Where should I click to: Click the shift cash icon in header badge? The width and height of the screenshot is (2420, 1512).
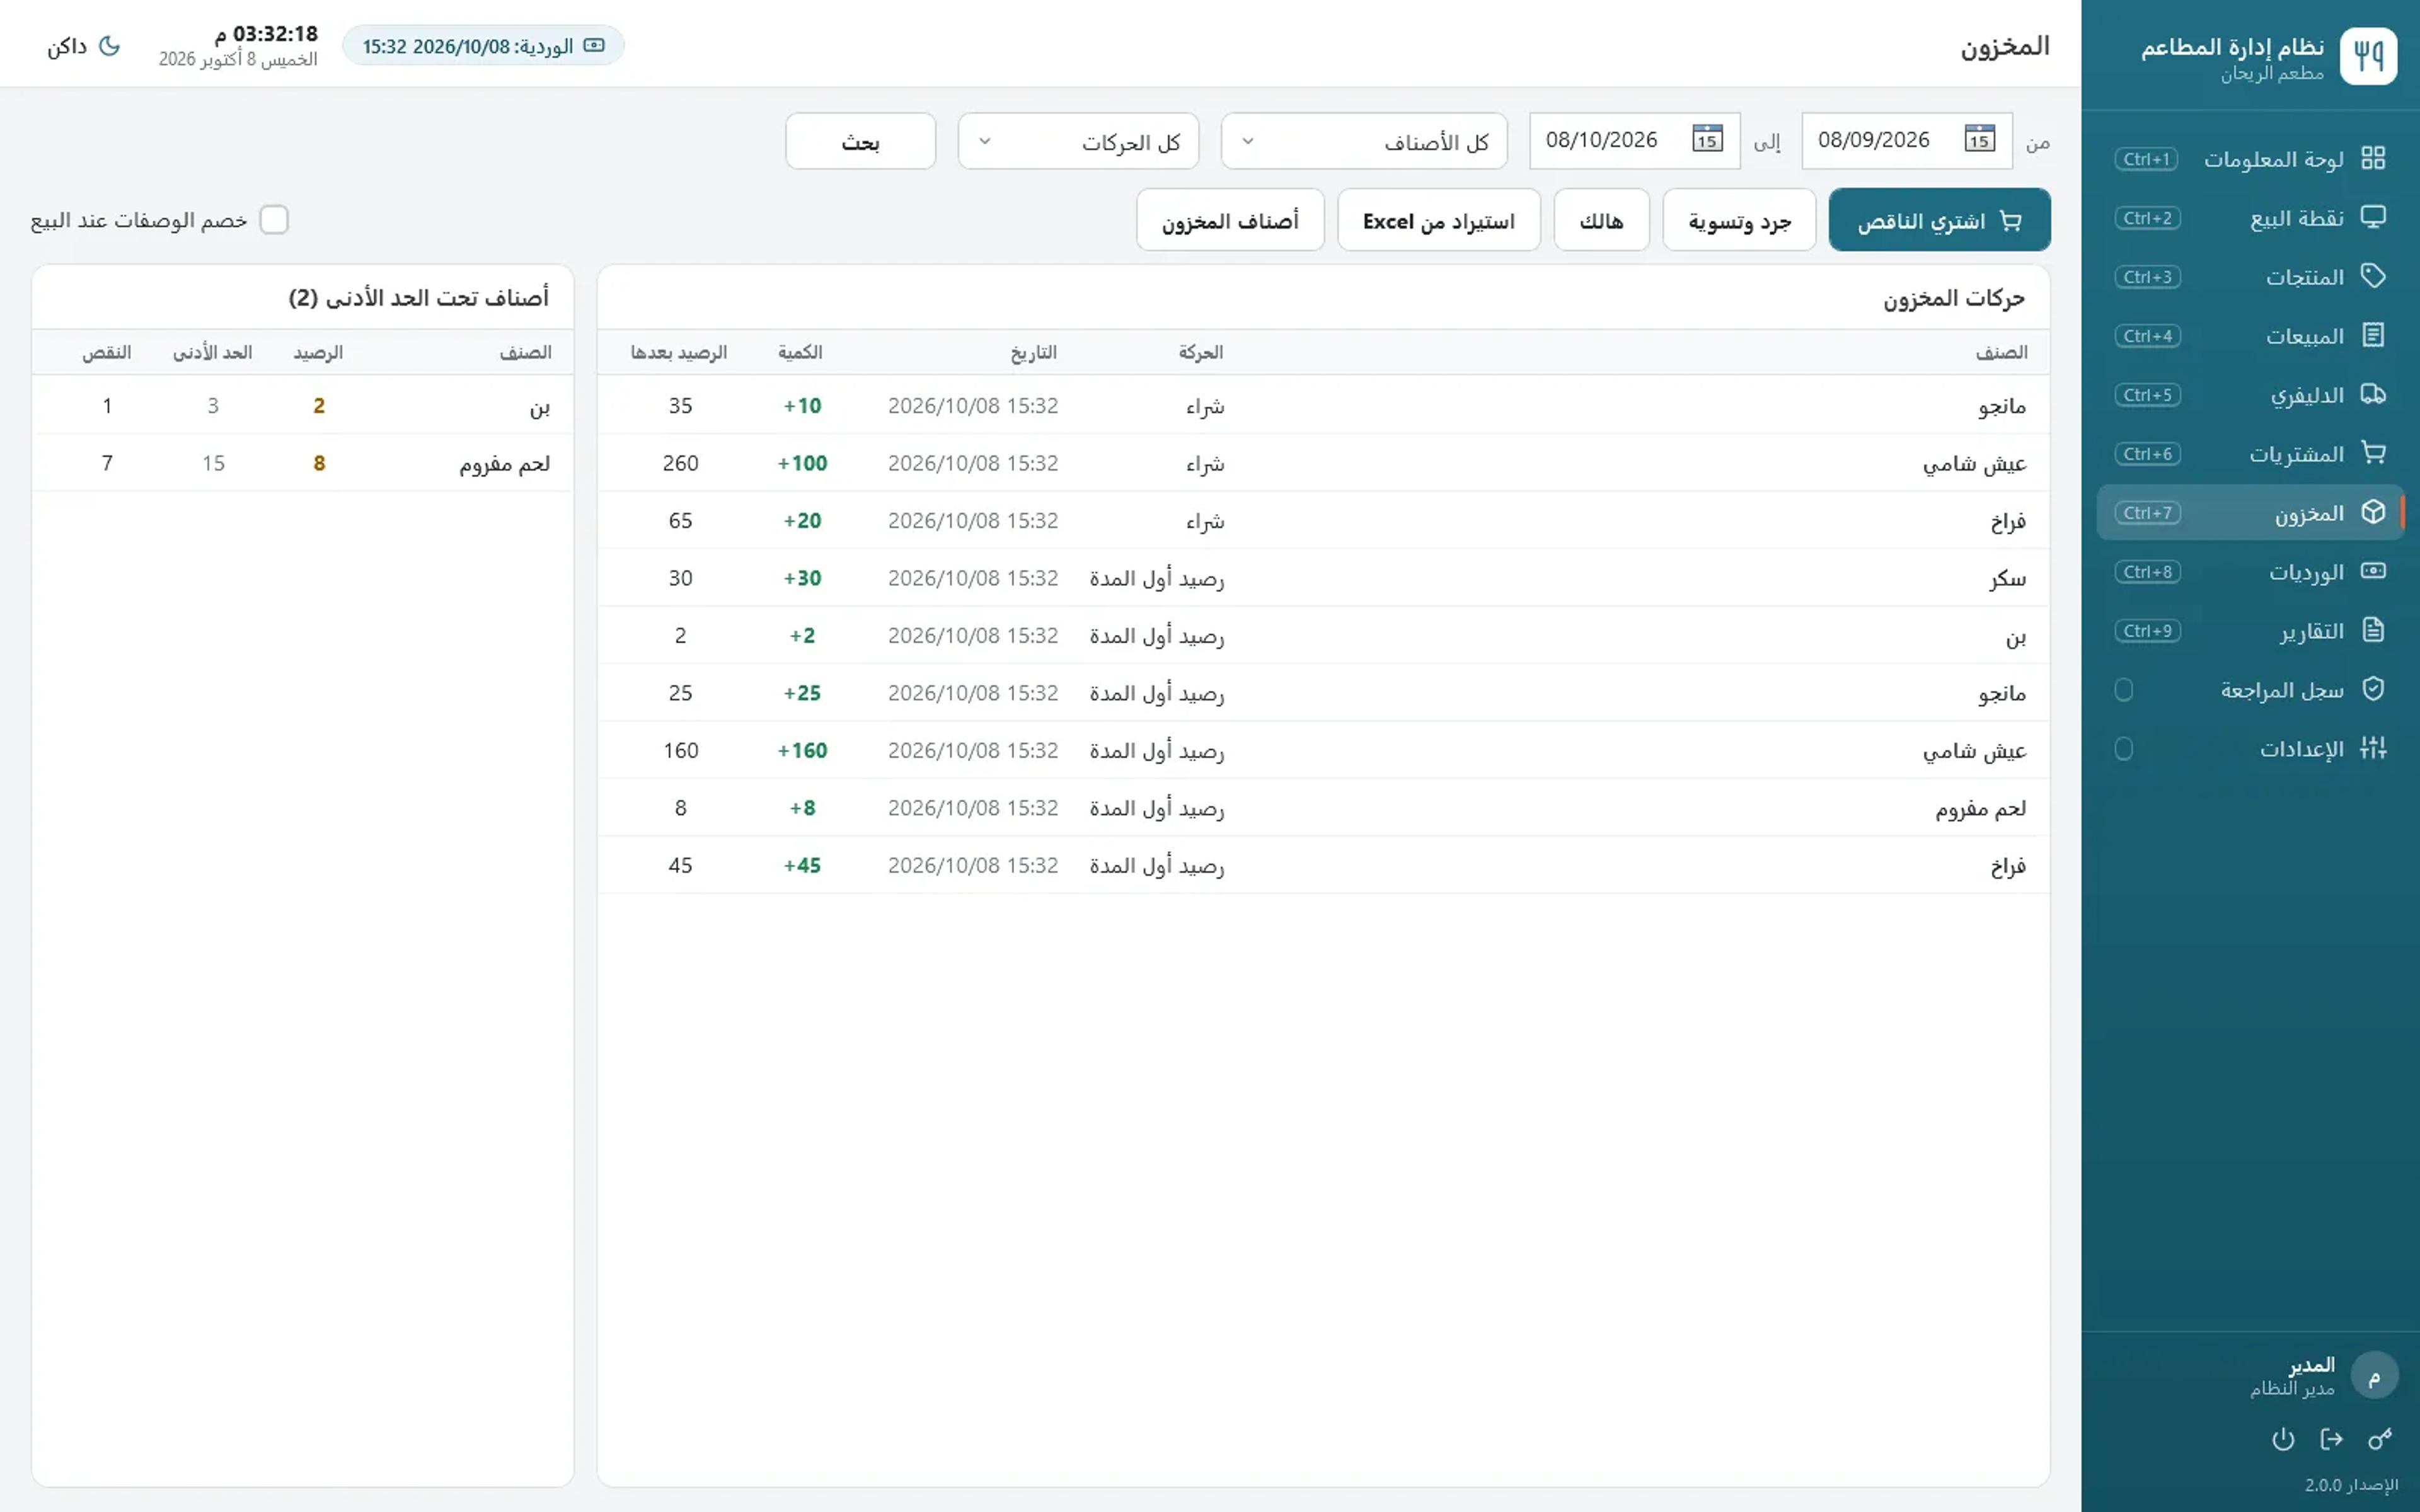pos(594,46)
